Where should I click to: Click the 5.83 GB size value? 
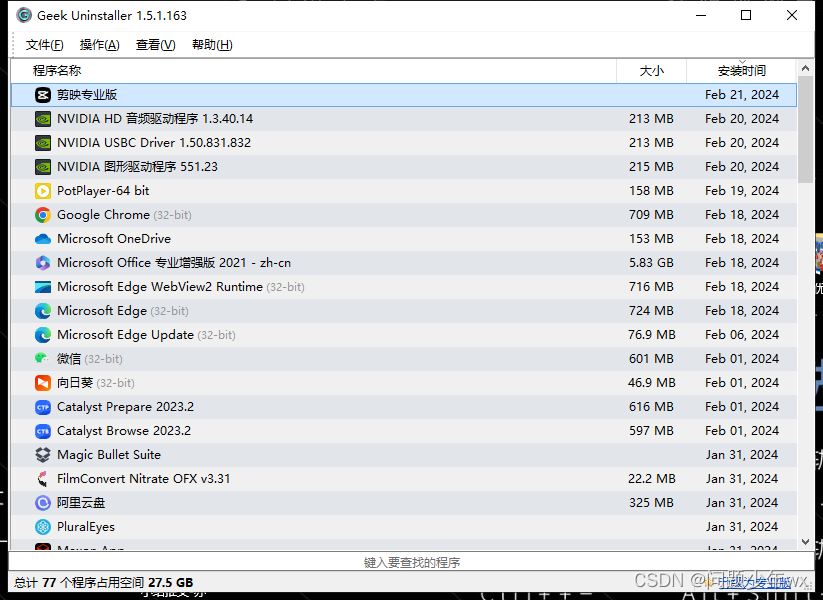pyautogui.click(x=651, y=263)
